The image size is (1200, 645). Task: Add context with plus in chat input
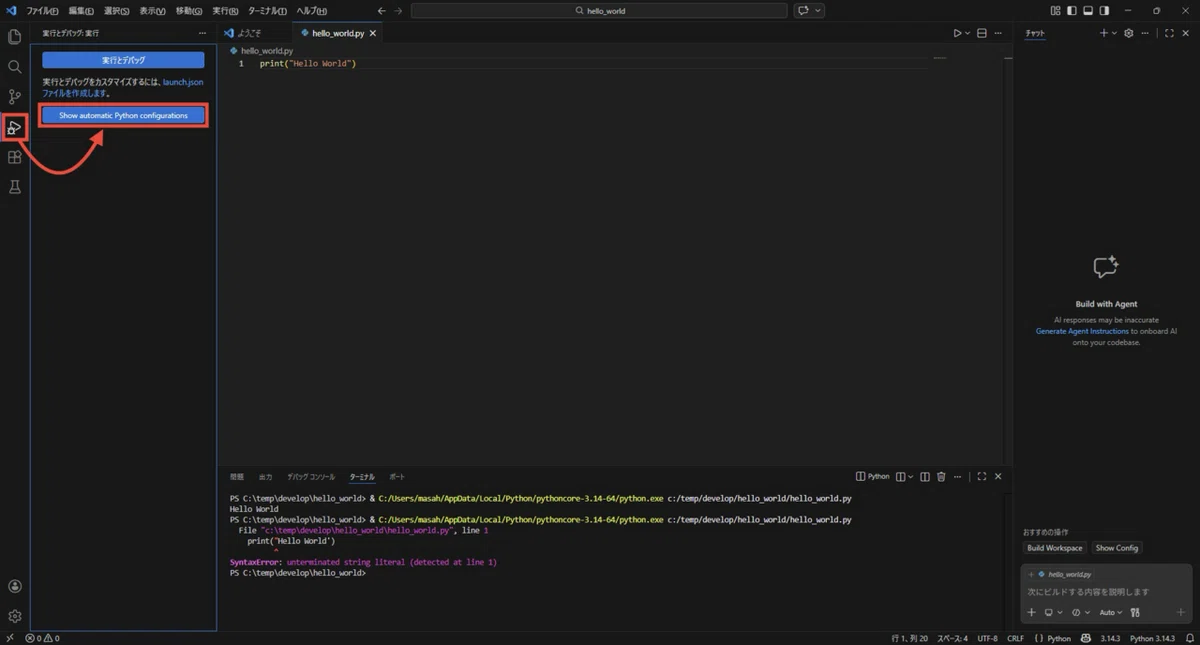1031,612
